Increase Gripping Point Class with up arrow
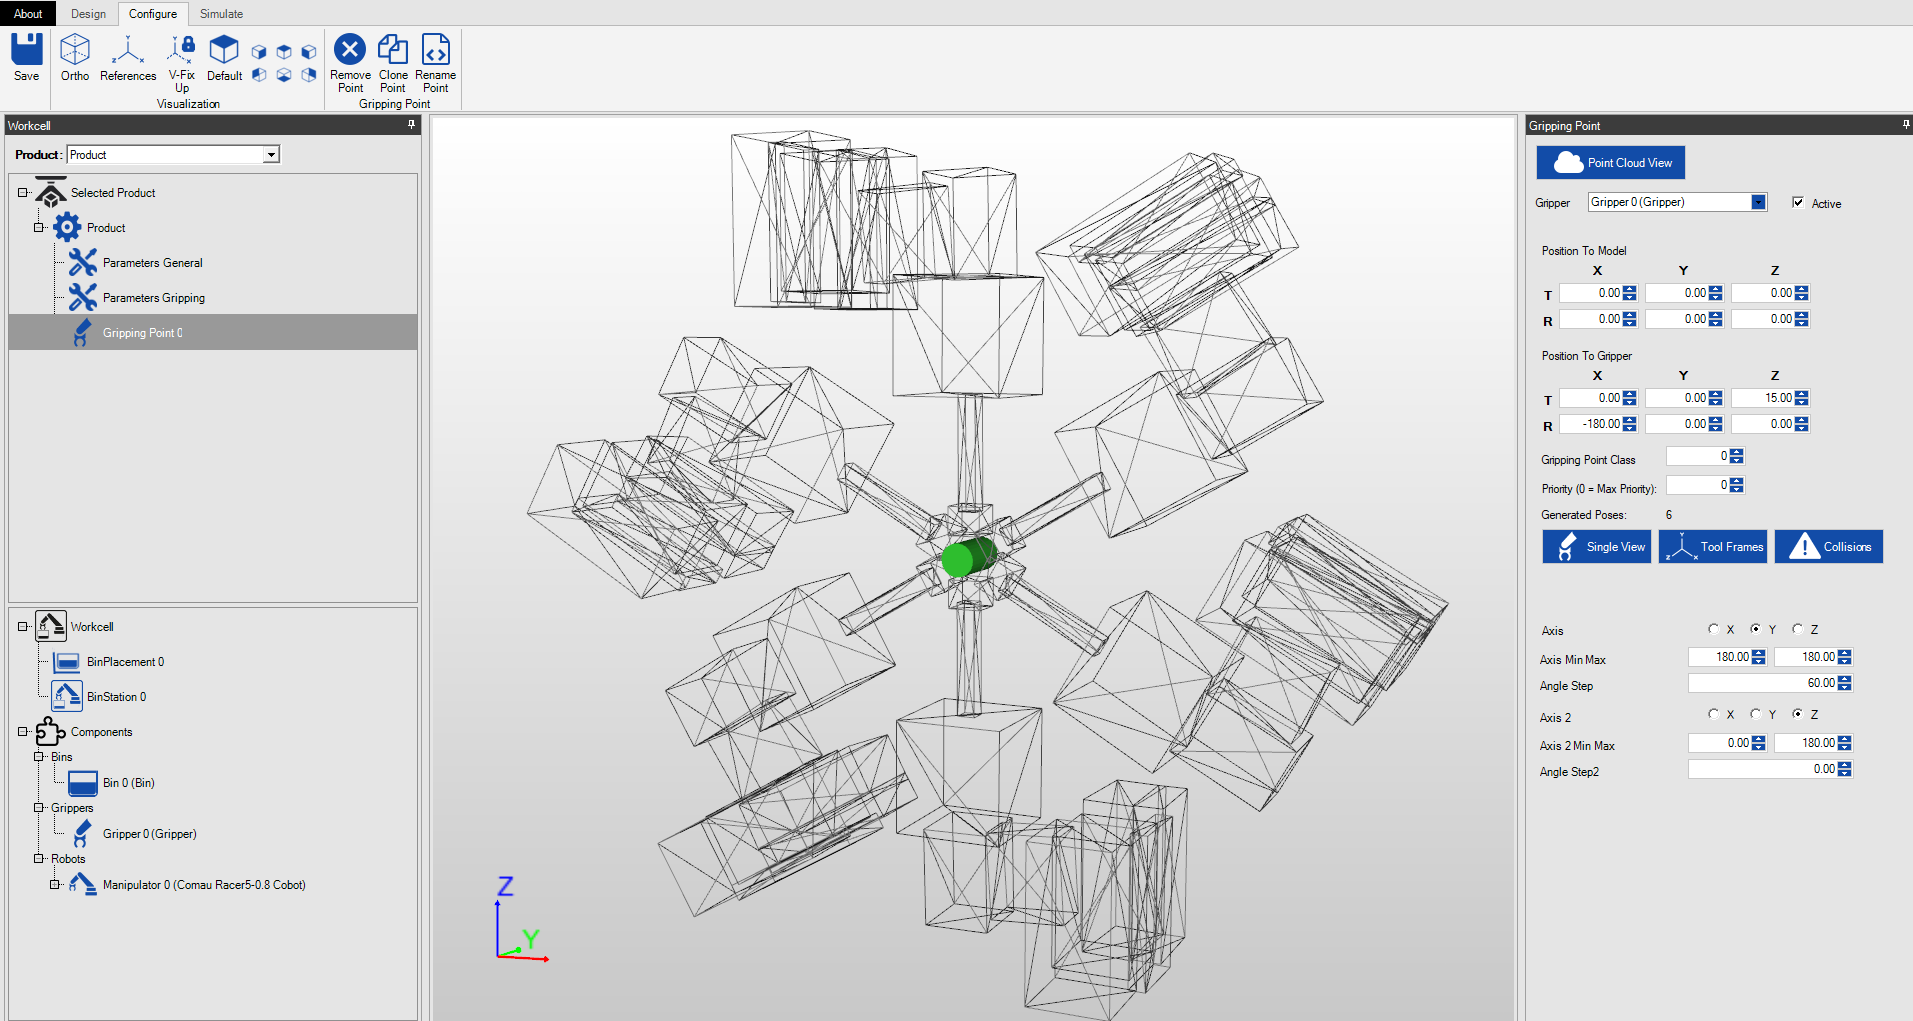The width and height of the screenshot is (1913, 1021). (x=1737, y=453)
